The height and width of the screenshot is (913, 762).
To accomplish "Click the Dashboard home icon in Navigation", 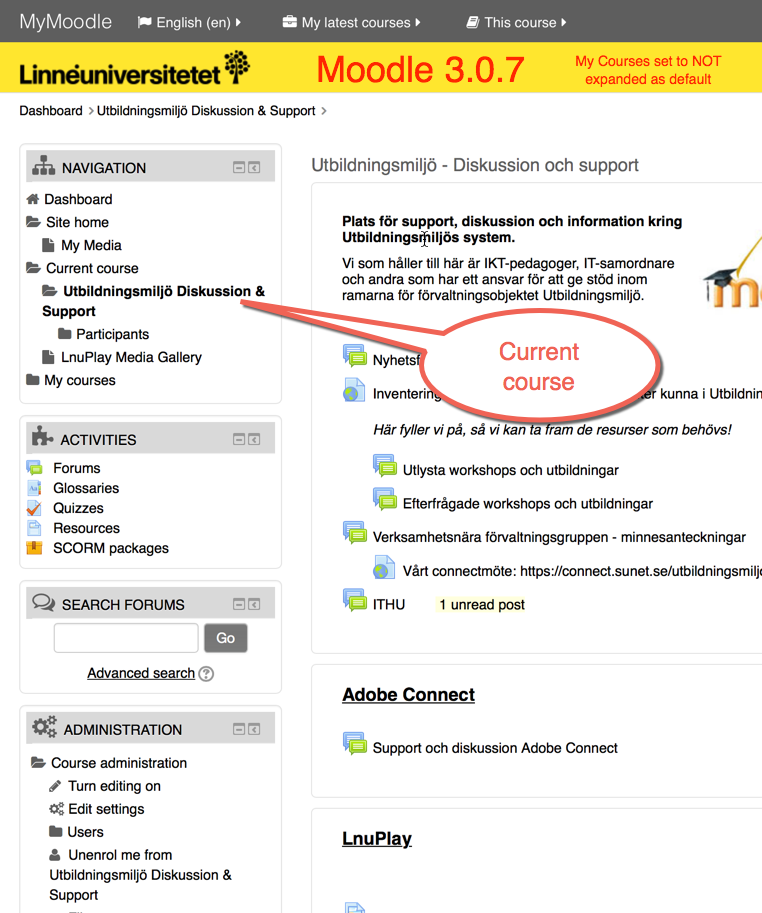I will pyautogui.click(x=33, y=199).
